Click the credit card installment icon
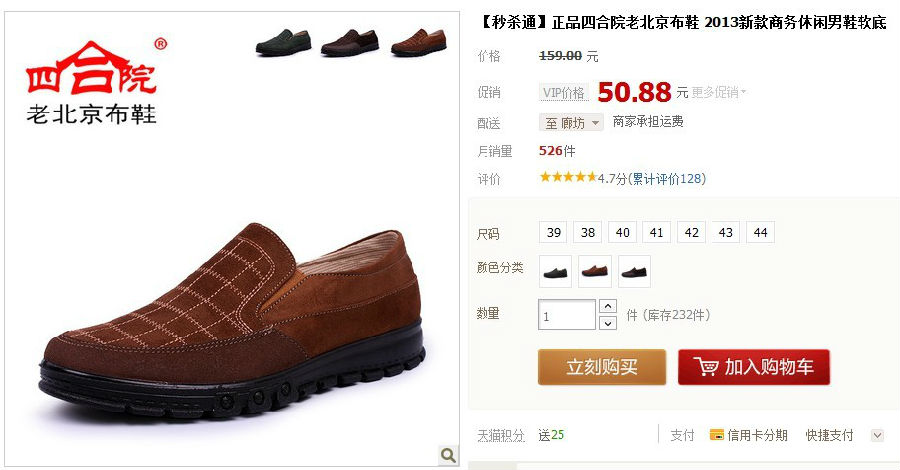The width and height of the screenshot is (900, 470). pyautogui.click(x=716, y=435)
